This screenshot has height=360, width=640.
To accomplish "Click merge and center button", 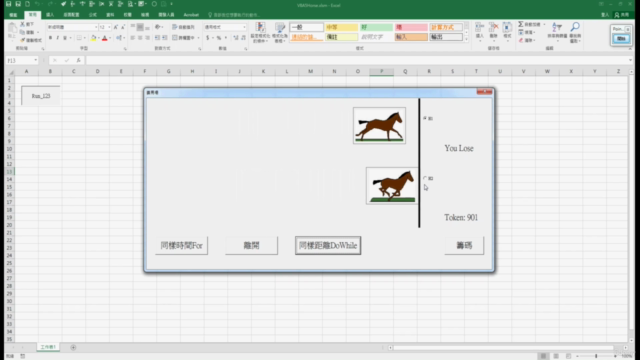I will pyautogui.click(x=184, y=38).
